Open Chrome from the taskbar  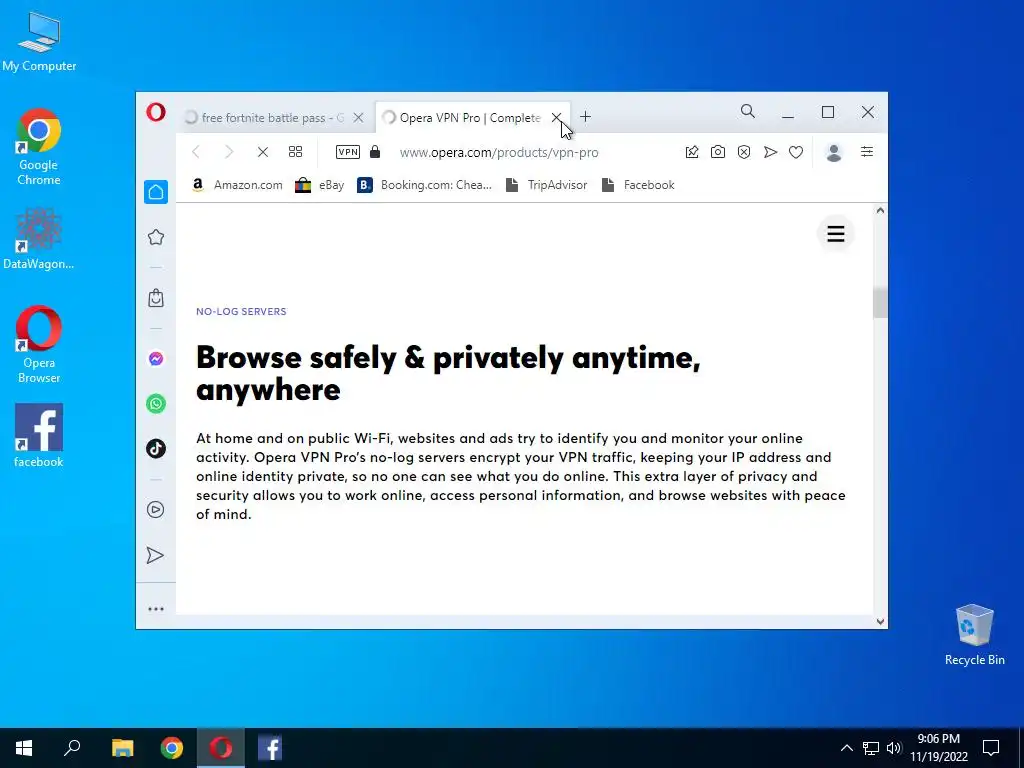pyautogui.click(x=172, y=748)
